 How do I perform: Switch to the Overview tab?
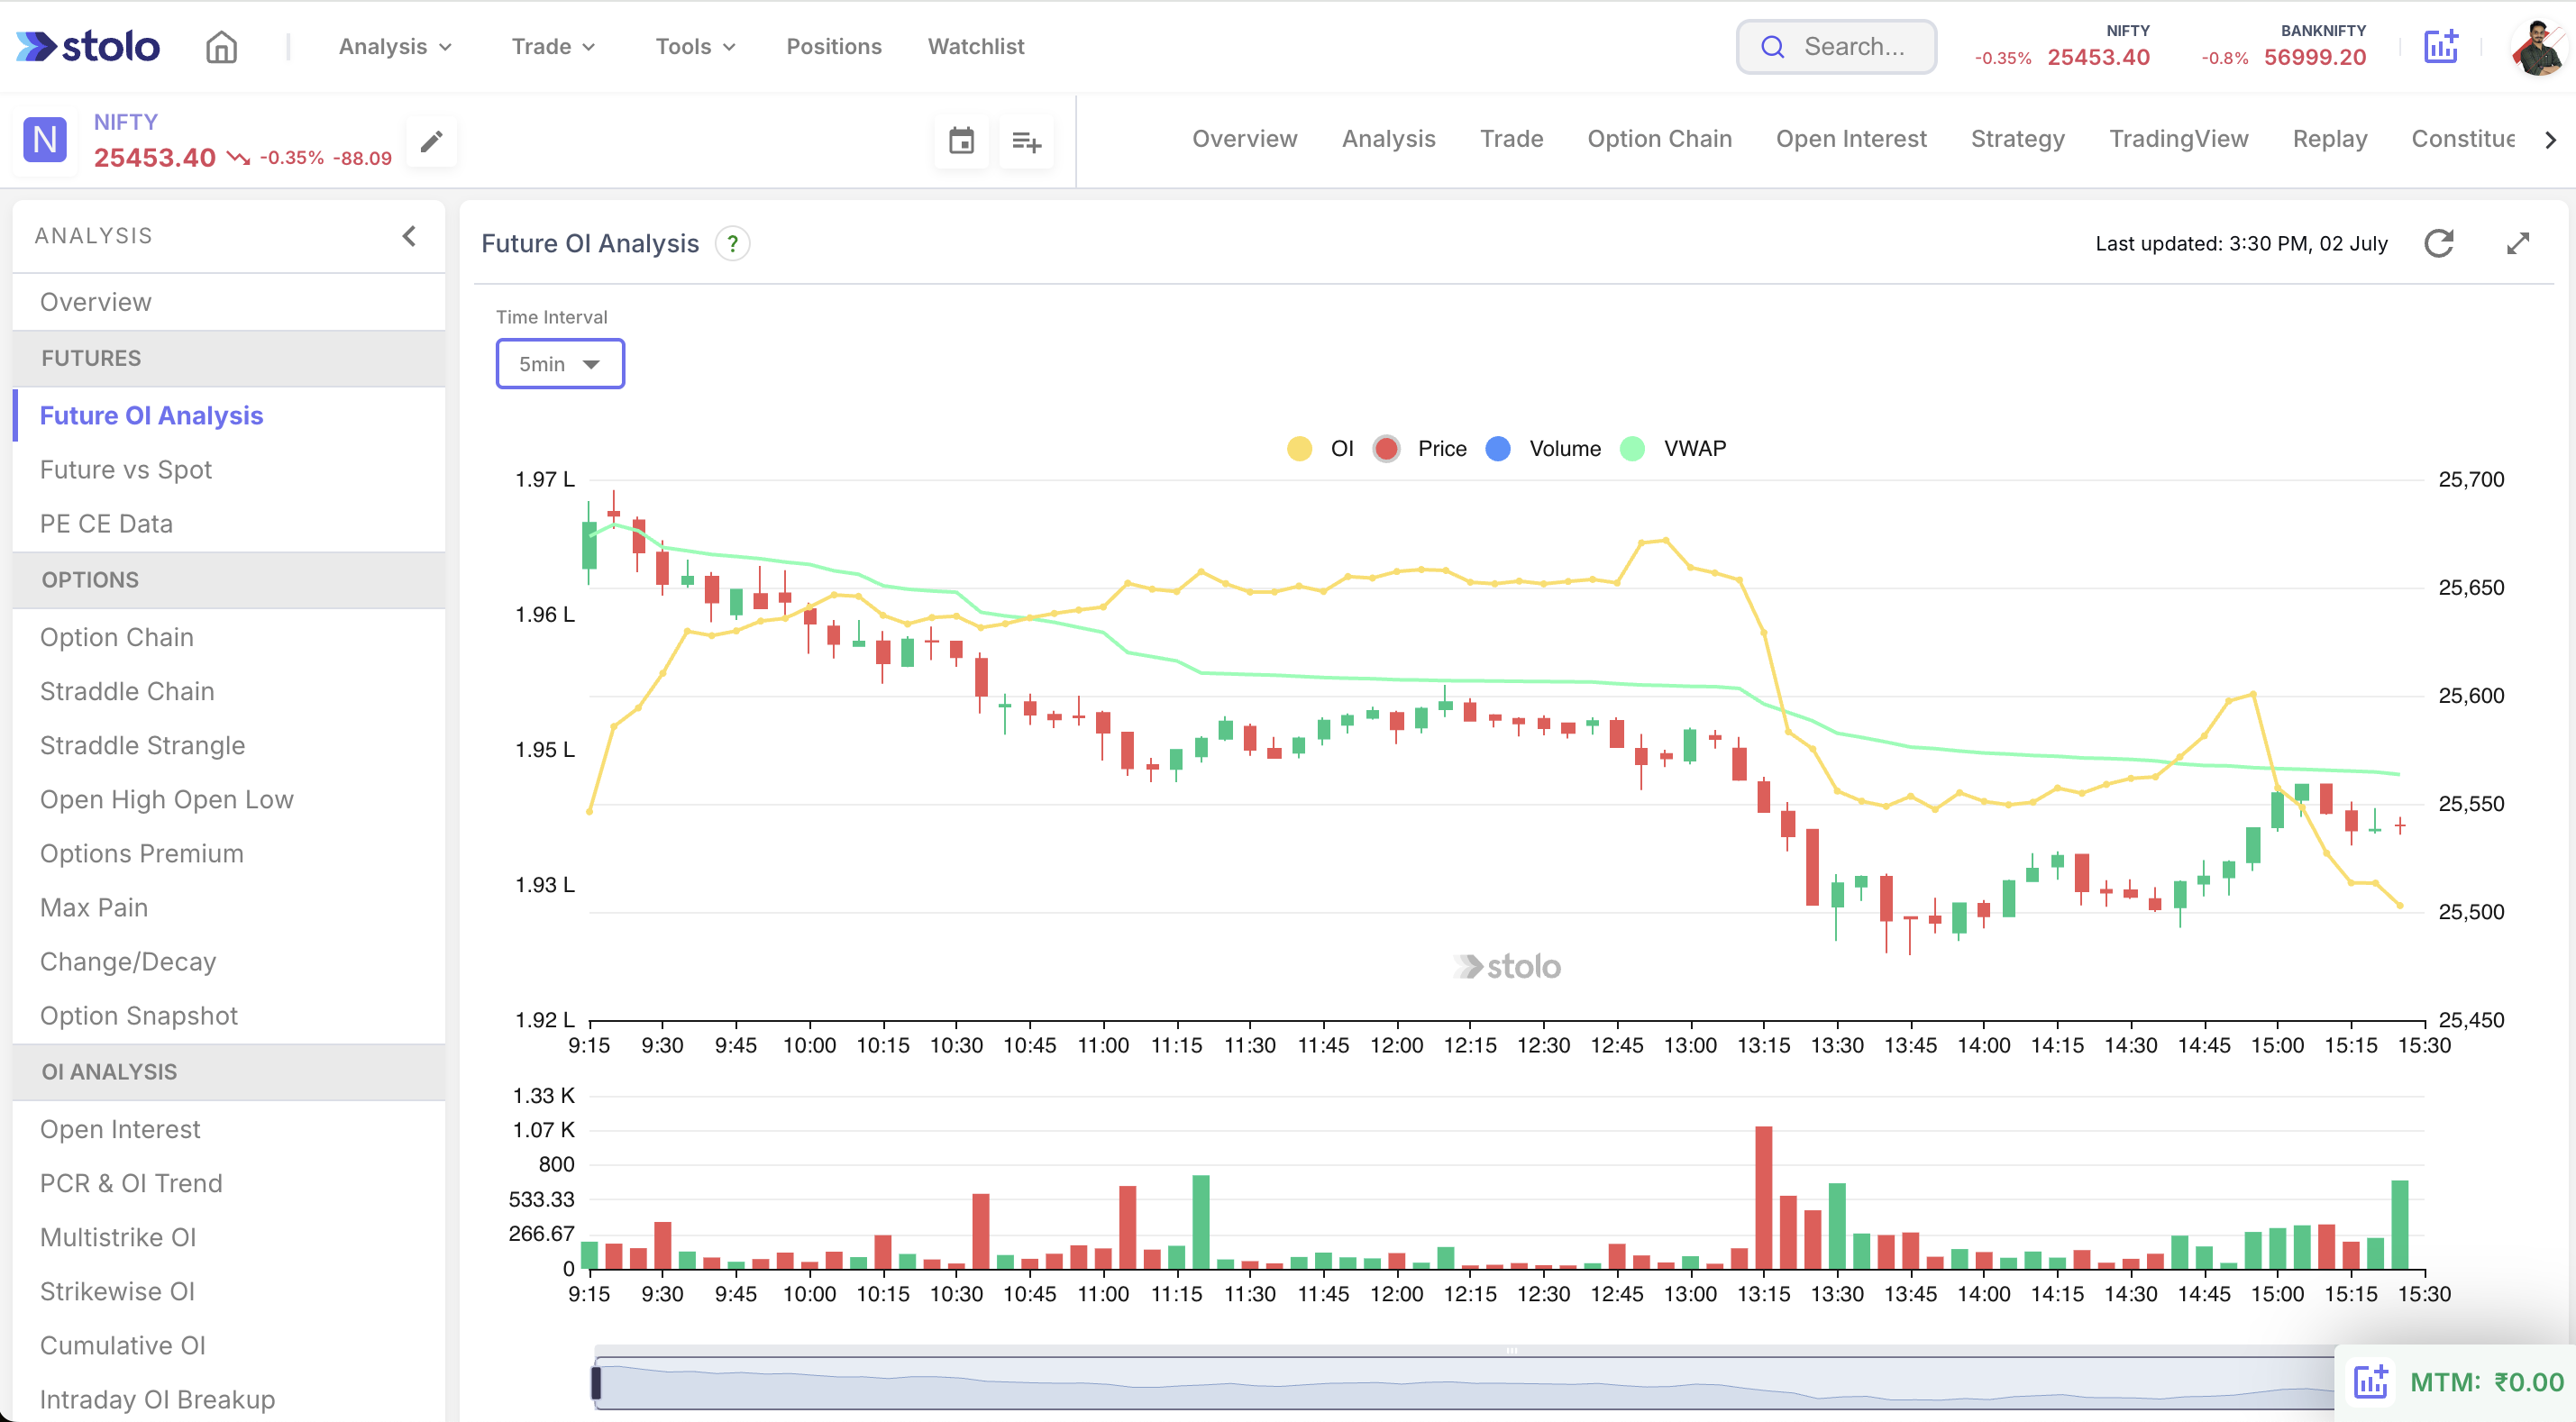1244,139
